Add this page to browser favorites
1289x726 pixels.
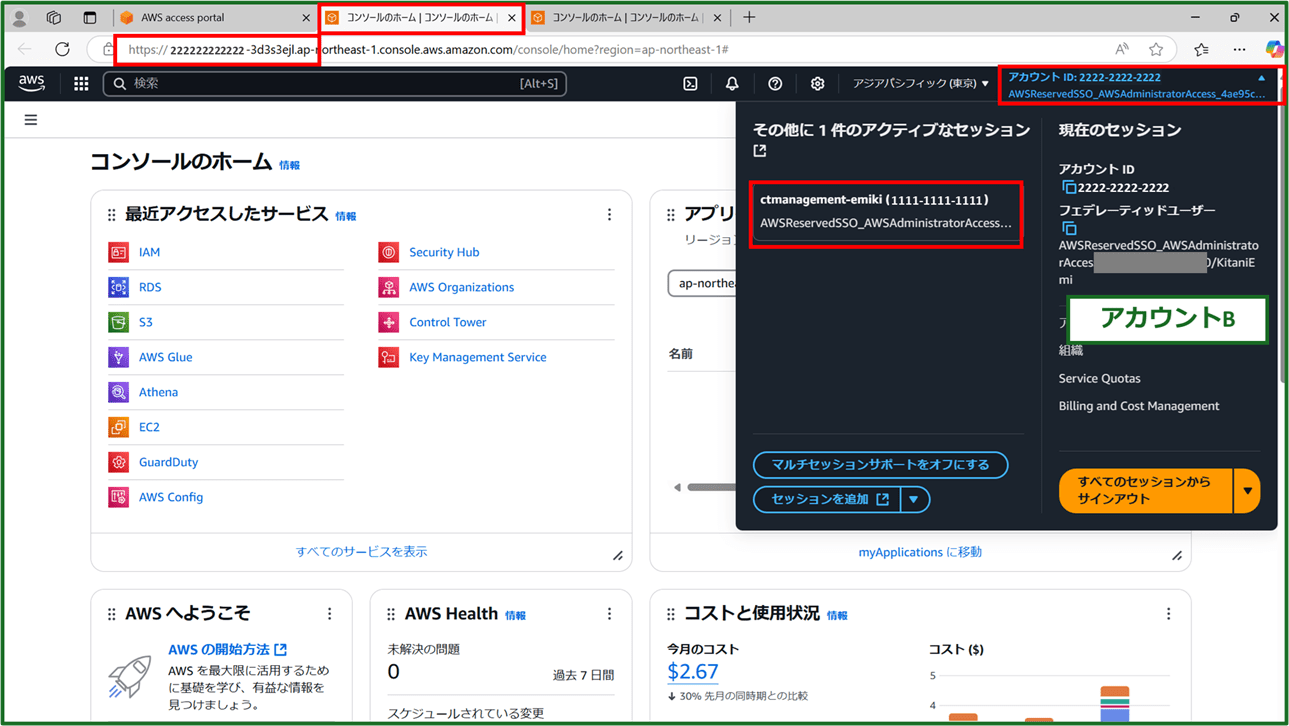coord(1156,49)
